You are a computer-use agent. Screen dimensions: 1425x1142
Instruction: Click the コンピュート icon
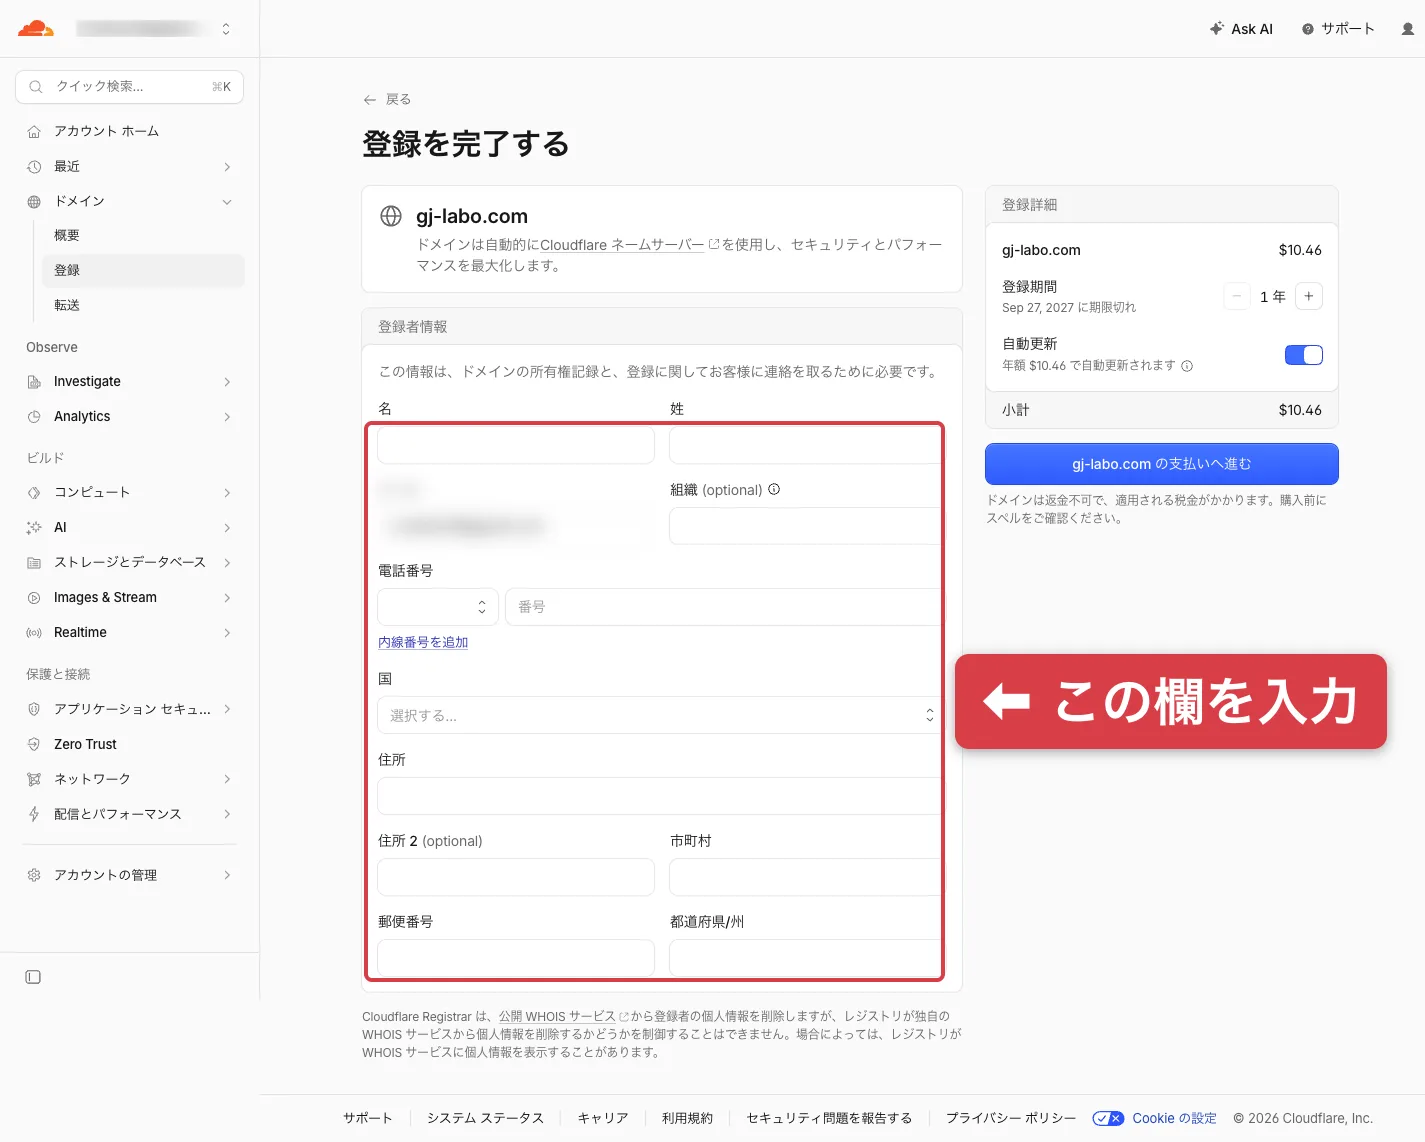point(34,492)
